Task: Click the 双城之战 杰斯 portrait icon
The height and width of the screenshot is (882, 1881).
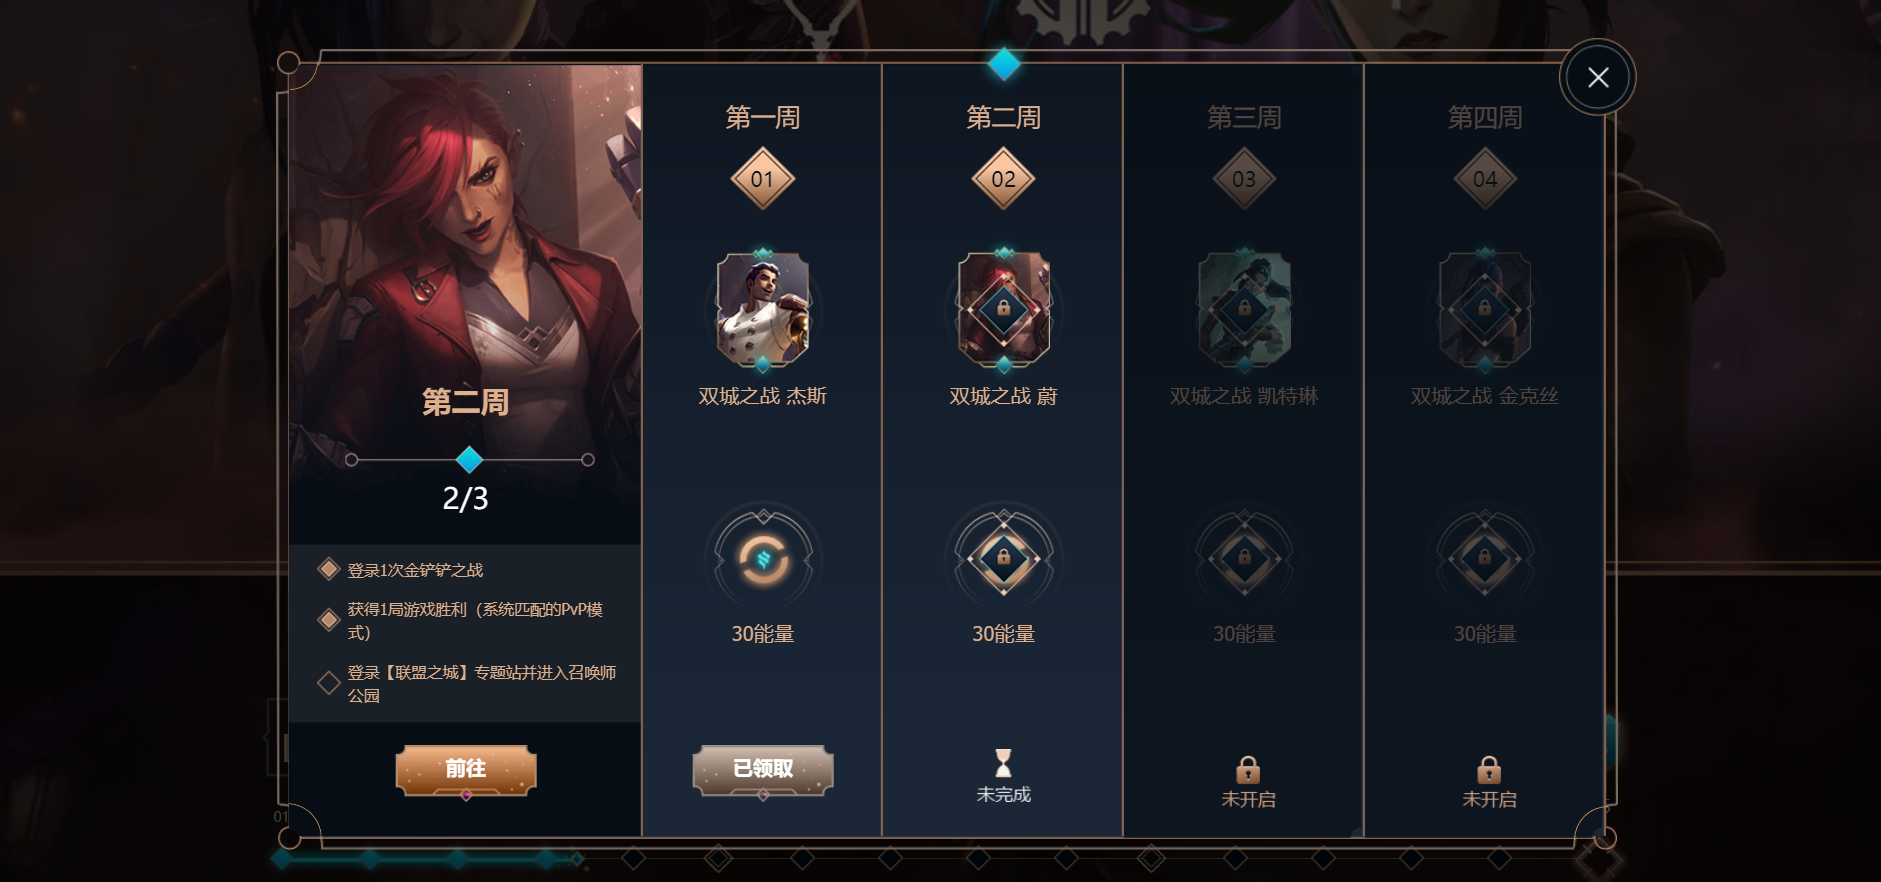Action: [763, 309]
